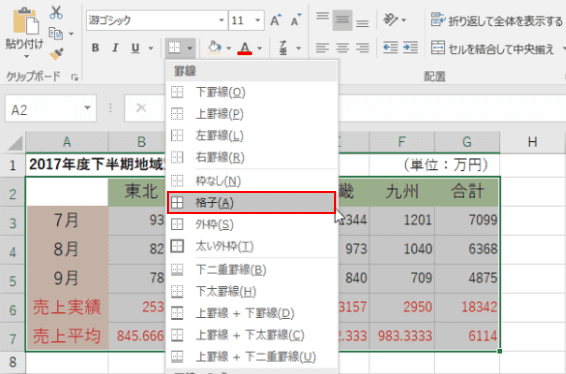566x374 pixels.
Task: Open the font size 11 dropdown
Action: [258, 20]
